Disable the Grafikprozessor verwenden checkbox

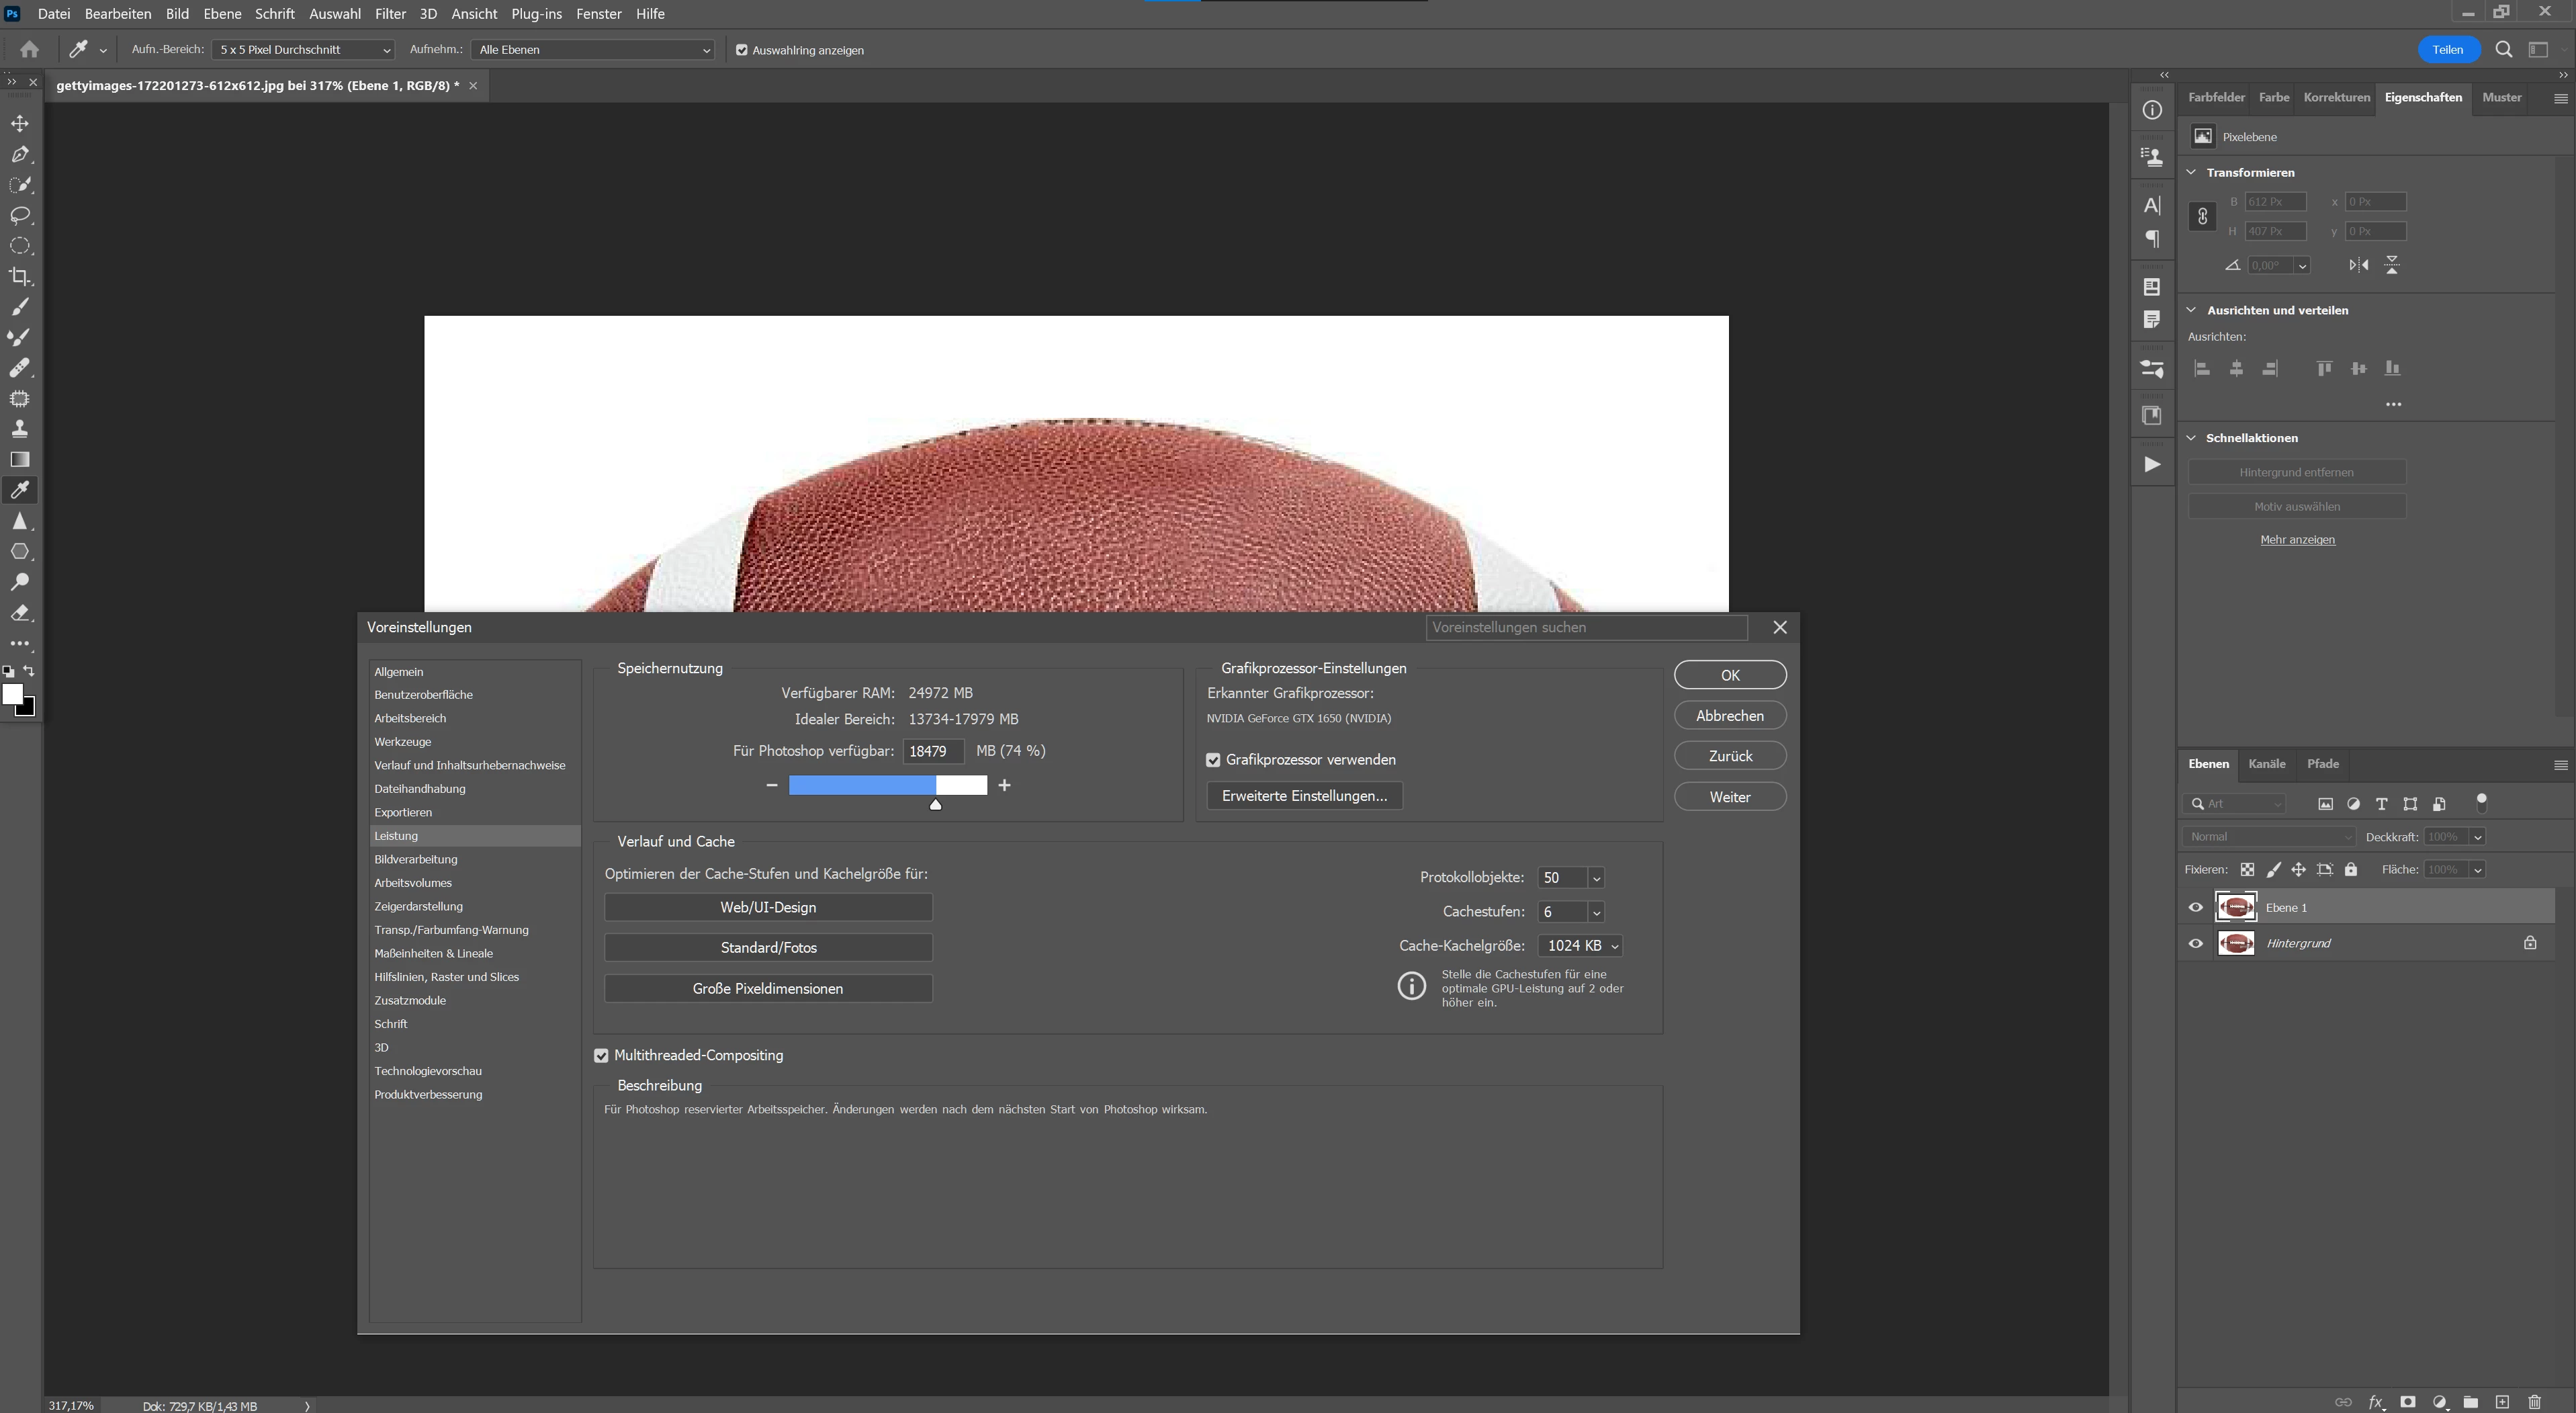[x=1213, y=760]
